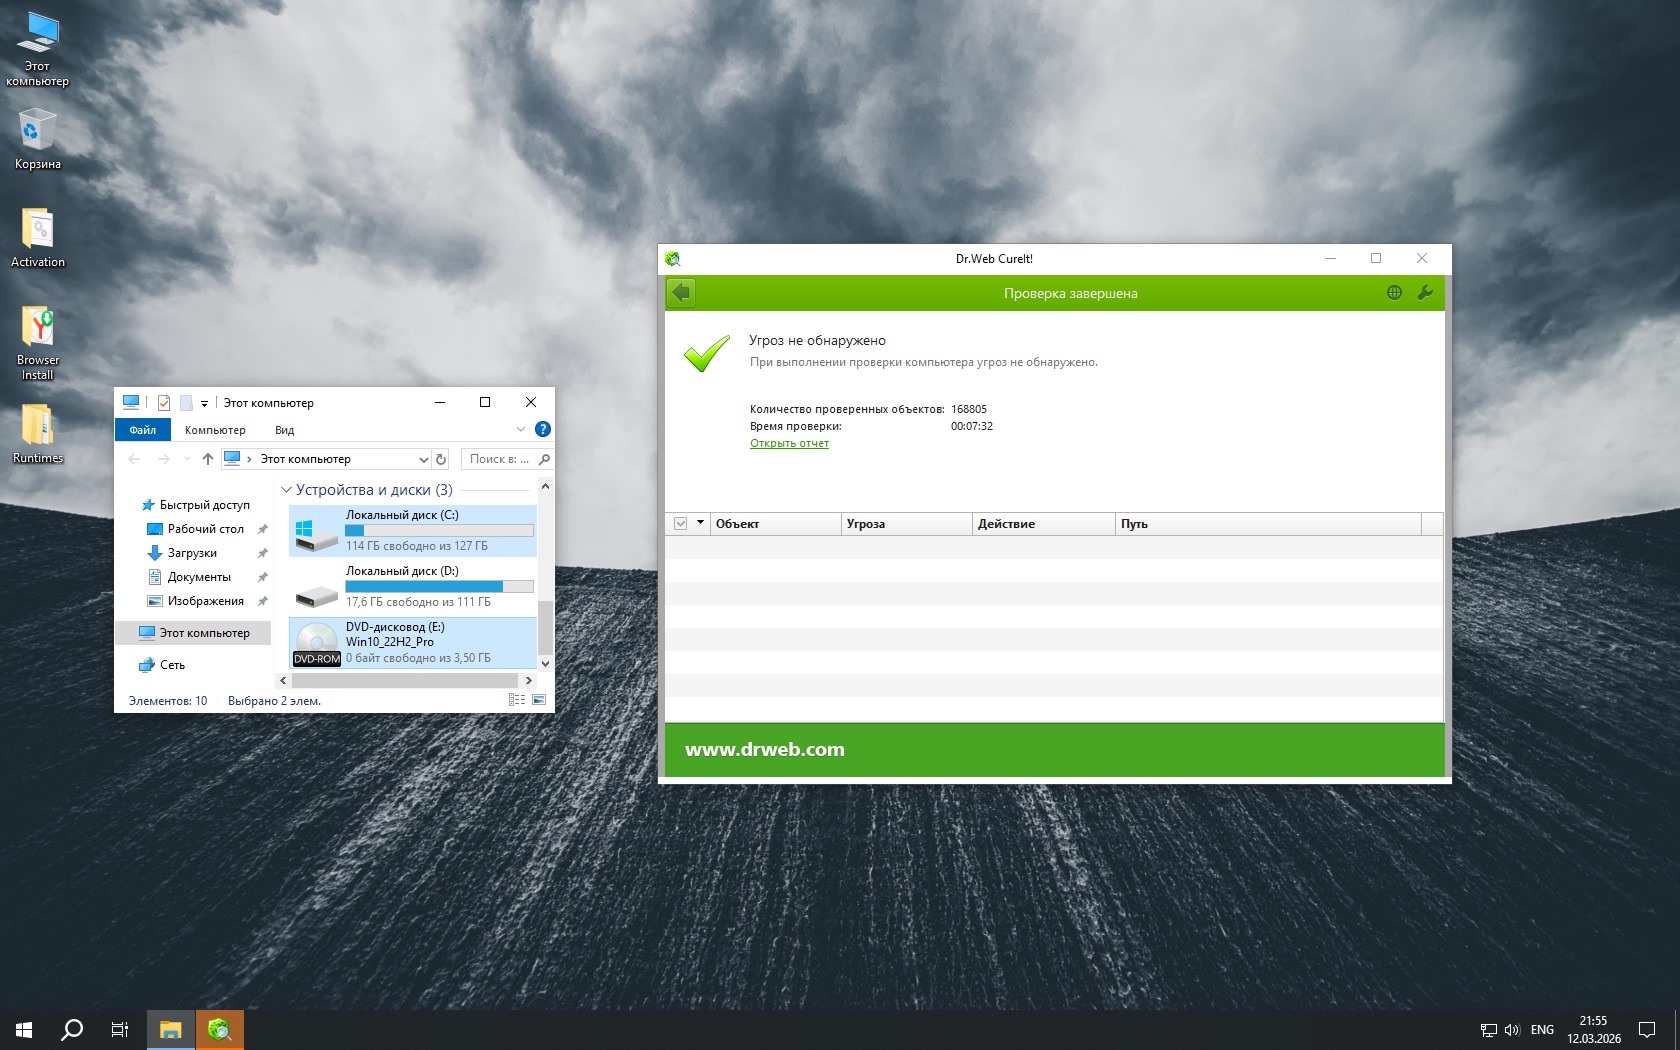
Task: Open Windows taskbar search icon
Action: [x=72, y=1029]
